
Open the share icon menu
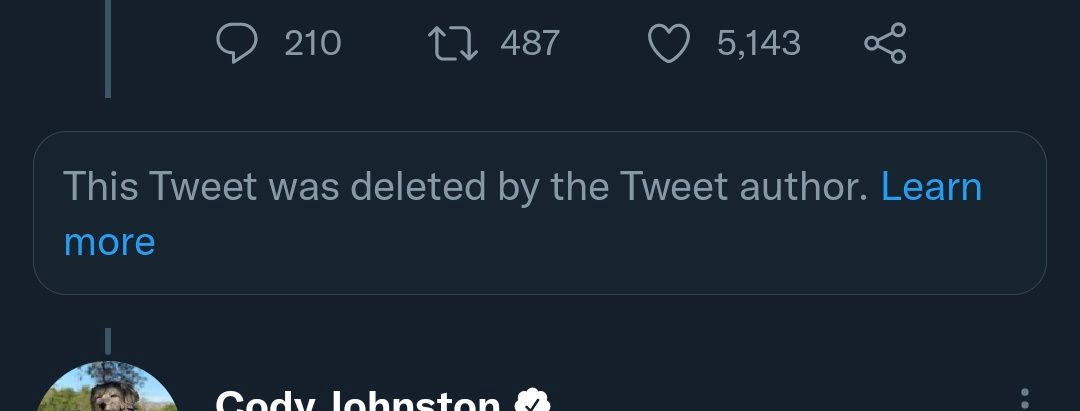[x=885, y=43]
